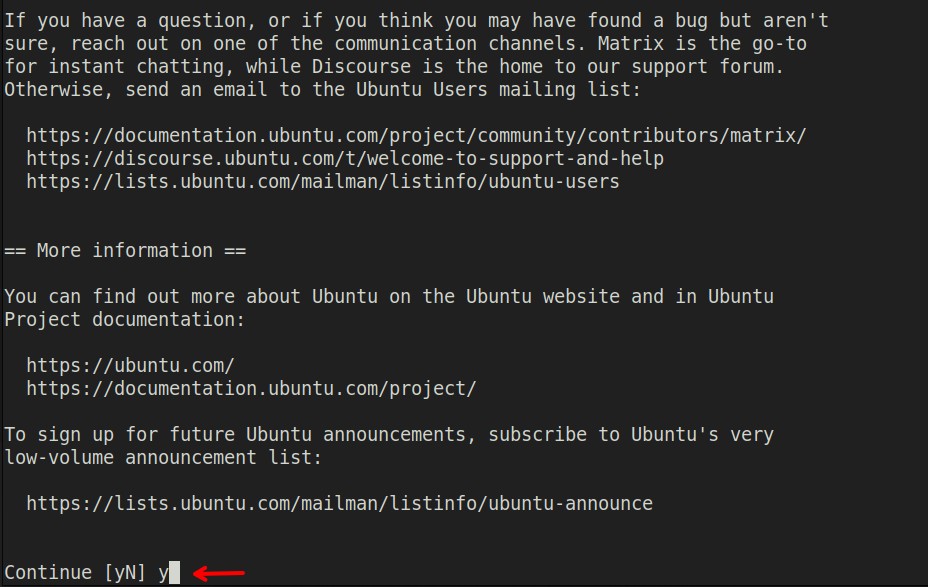This screenshot has height=587, width=928.
Task: Open the Discourse welcome-to-support-and-help URL
Action: [x=345, y=158]
